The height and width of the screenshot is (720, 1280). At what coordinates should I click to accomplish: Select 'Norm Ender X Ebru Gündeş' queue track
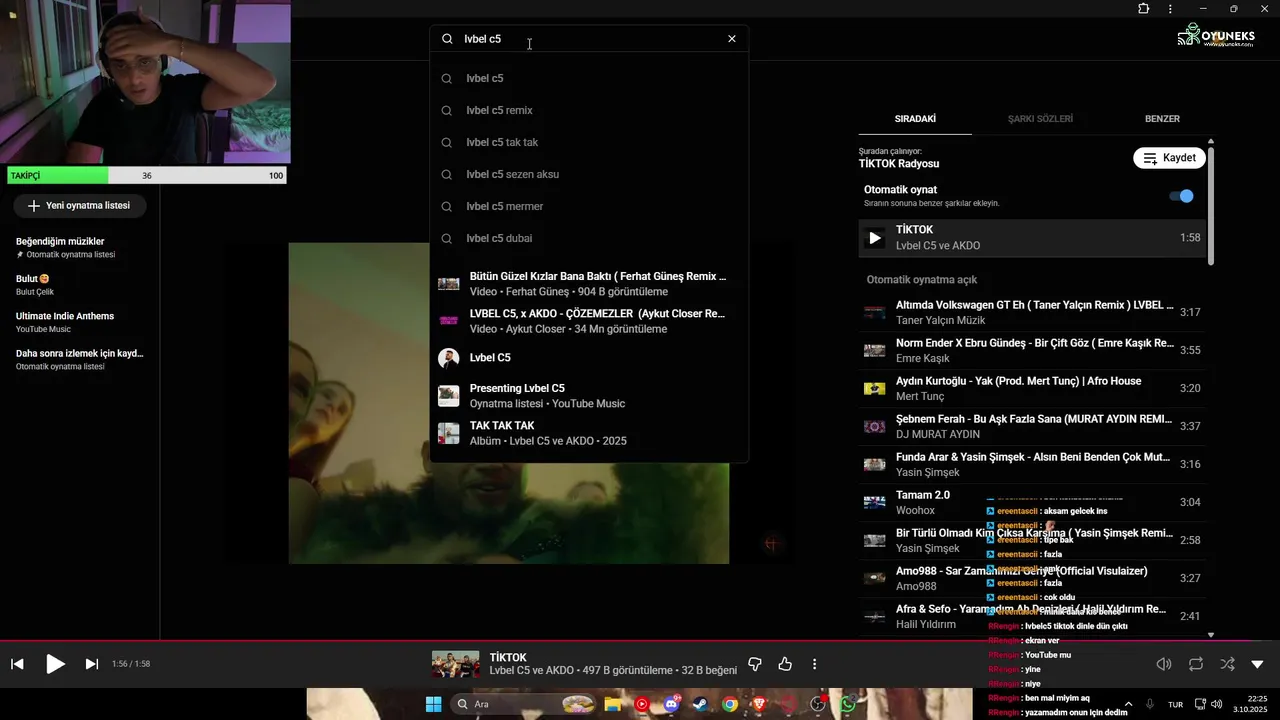[x=1032, y=350]
